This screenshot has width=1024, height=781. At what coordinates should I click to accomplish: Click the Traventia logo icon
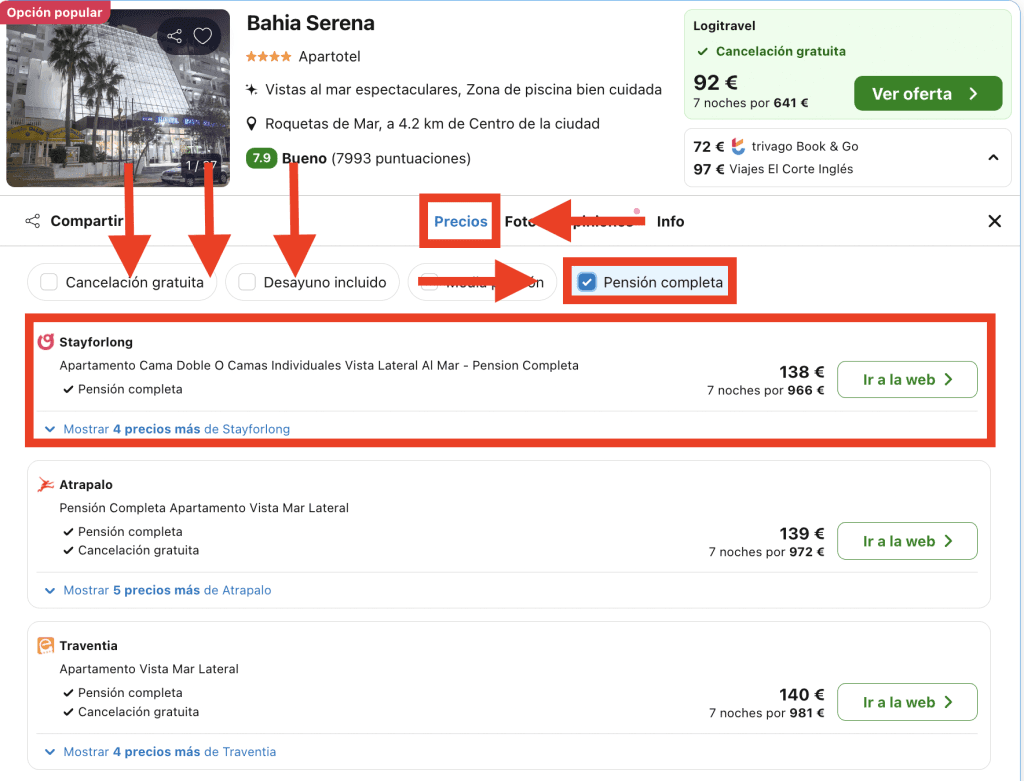click(45, 646)
